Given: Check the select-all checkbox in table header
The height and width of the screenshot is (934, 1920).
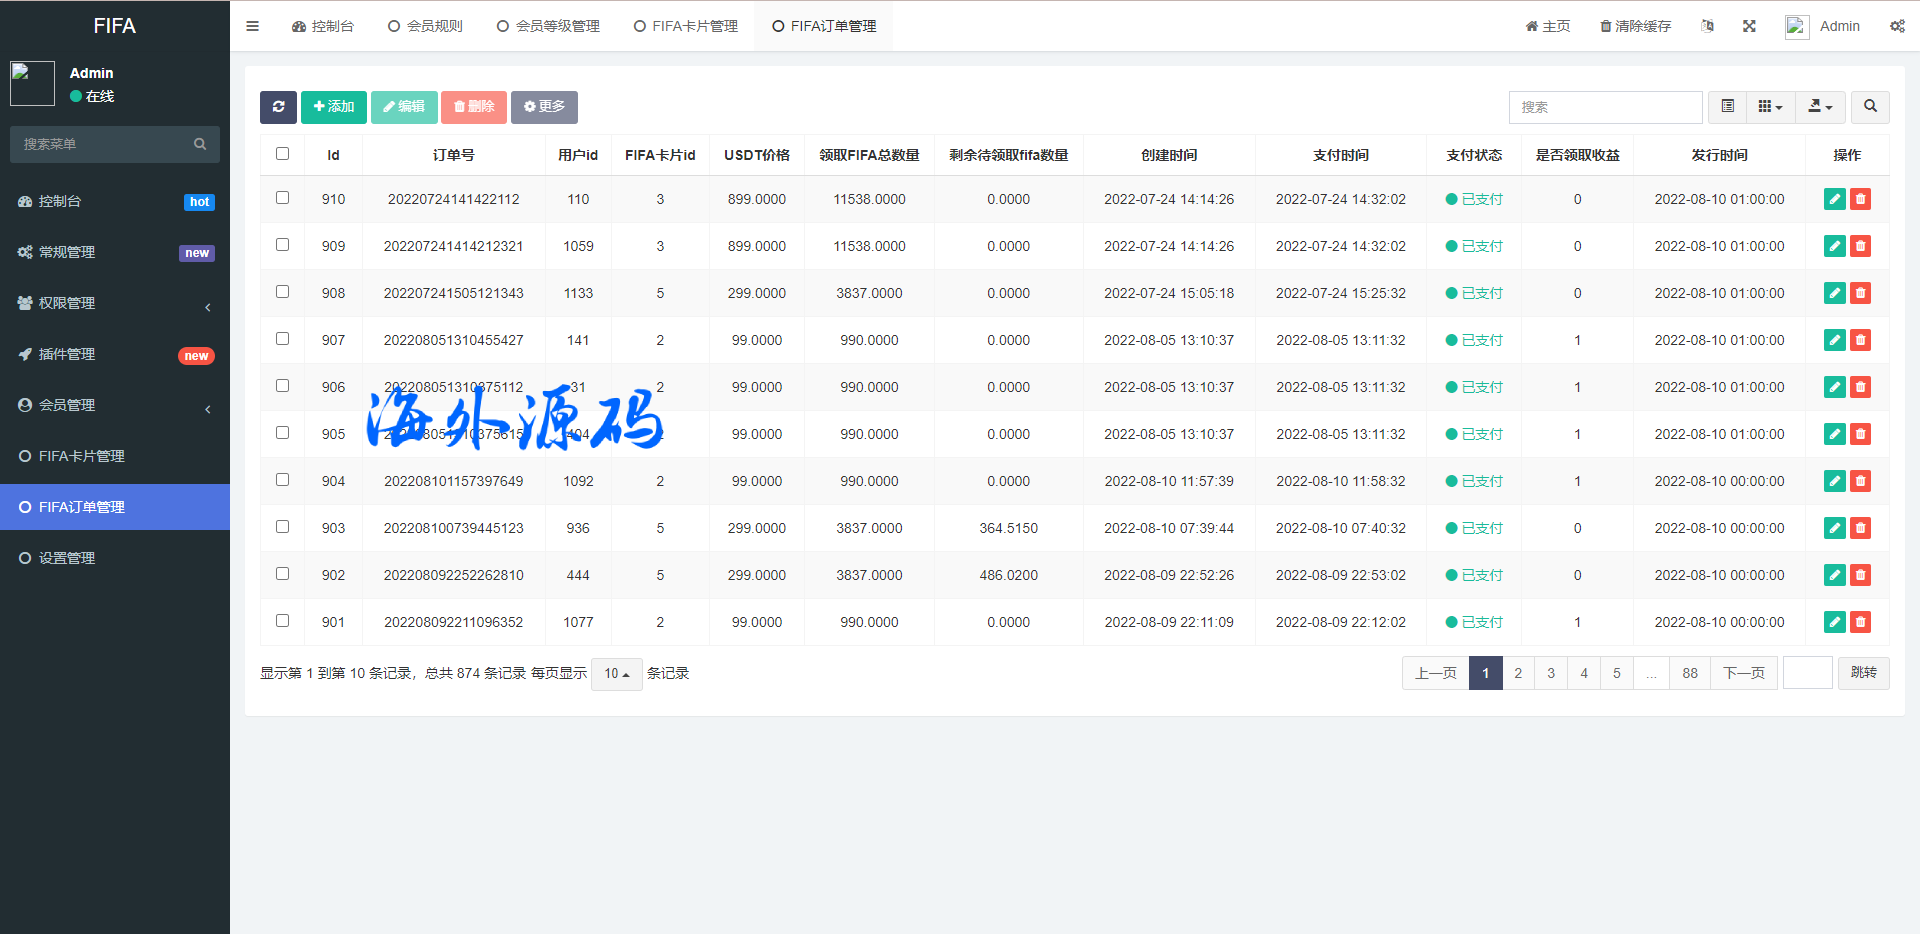Looking at the screenshot, I should point(282,154).
